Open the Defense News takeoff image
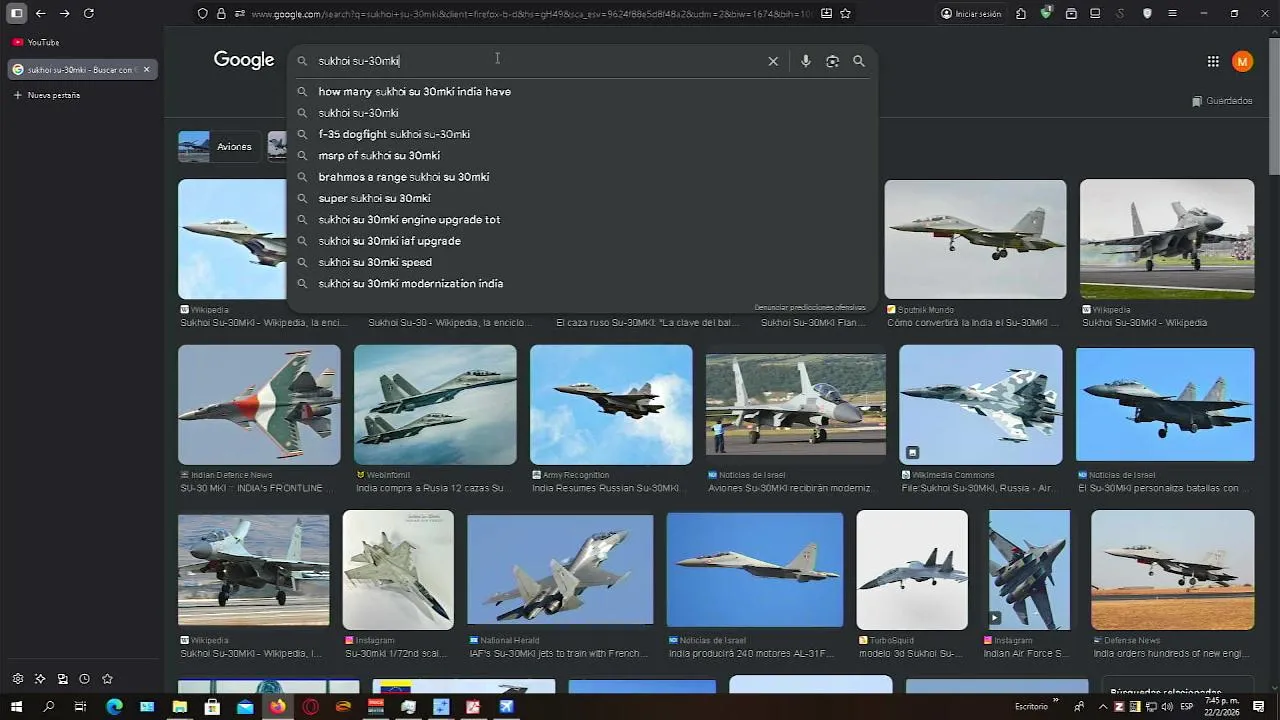 (x=1172, y=570)
